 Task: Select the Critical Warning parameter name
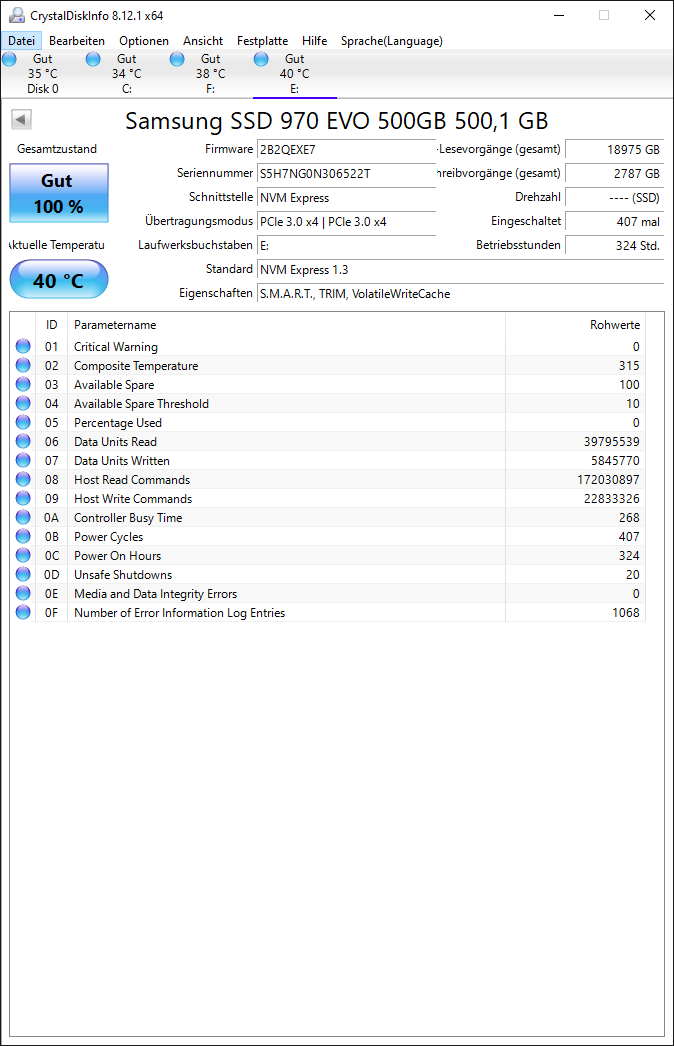116,347
